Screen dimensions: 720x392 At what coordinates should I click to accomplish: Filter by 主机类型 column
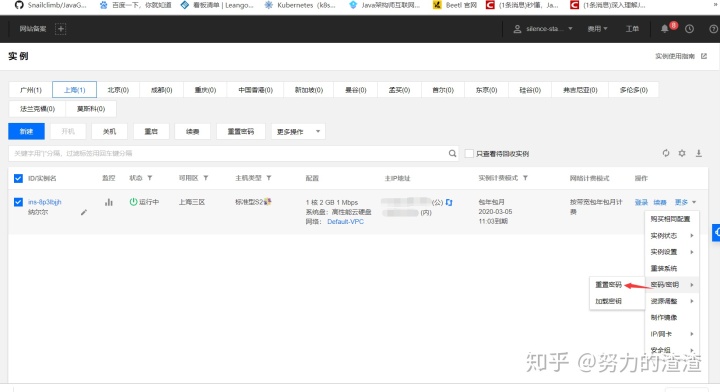pyautogui.click(x=269, y=178)
